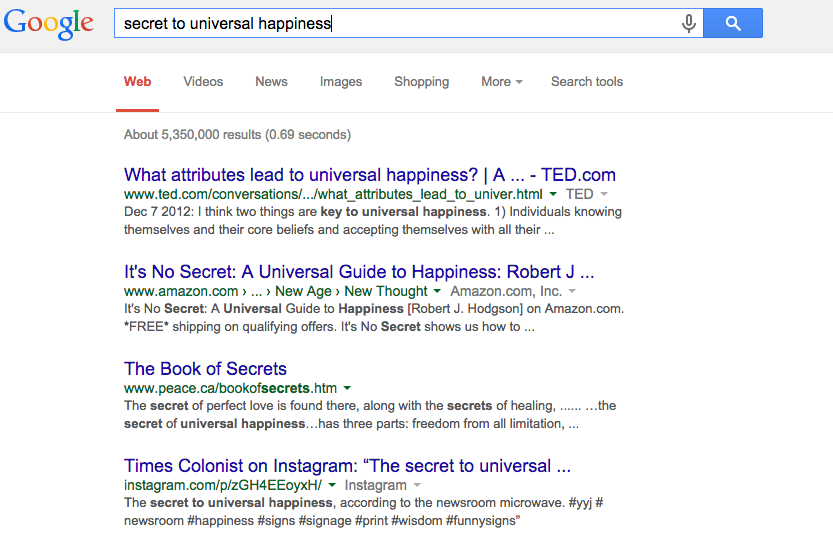Click the www.ted.com/conversations URL text
This screenshot has height=547, width=833.
pyautogui.click(x=333, y=194)
